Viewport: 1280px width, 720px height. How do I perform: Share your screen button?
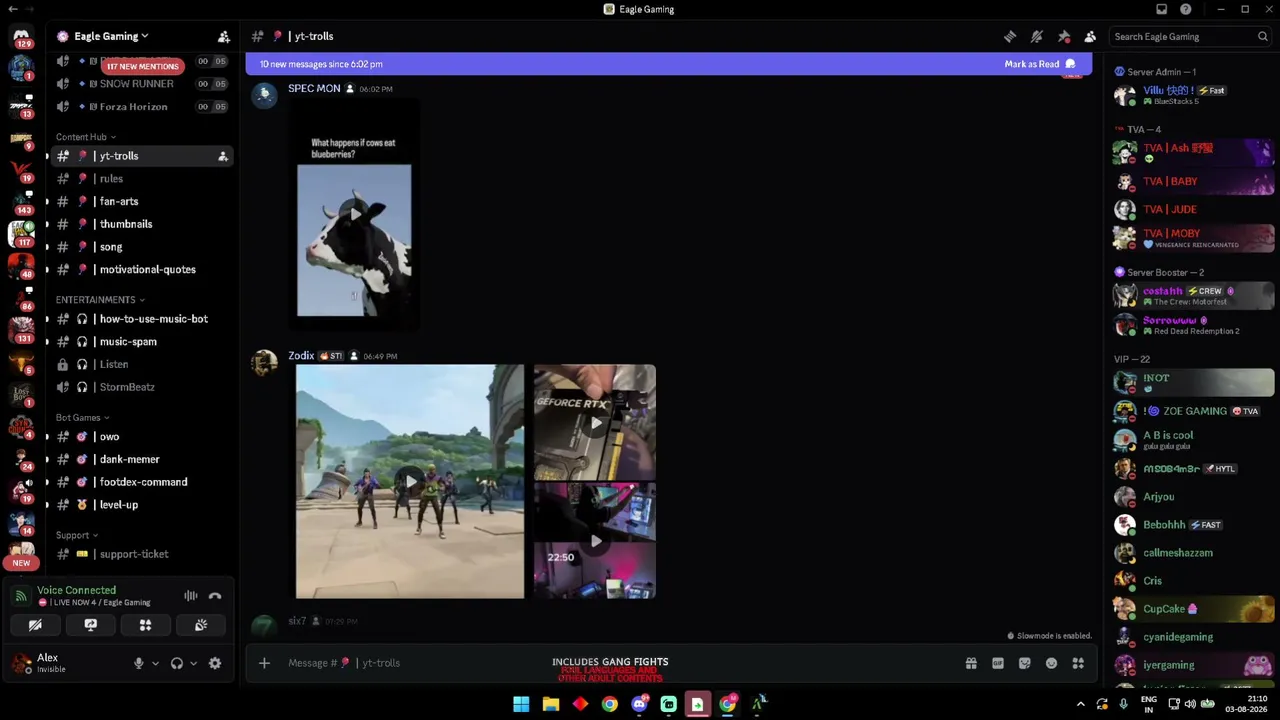pyautogui.click(x=90, y=625)
